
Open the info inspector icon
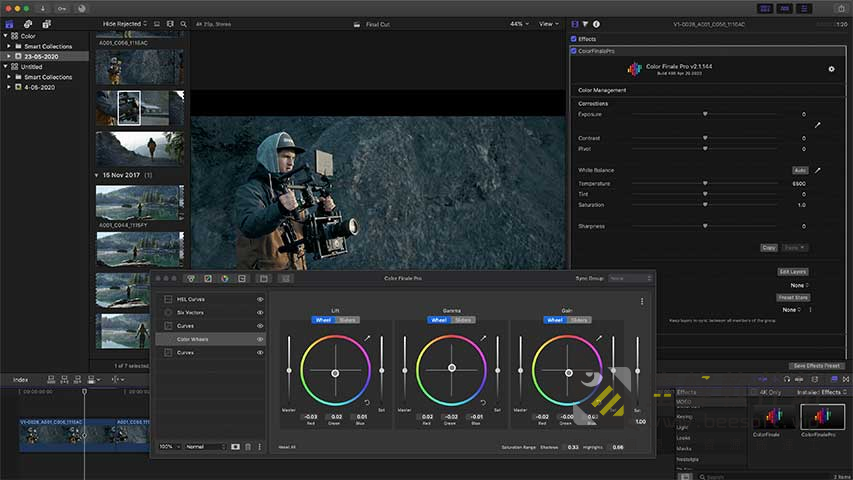596,24
